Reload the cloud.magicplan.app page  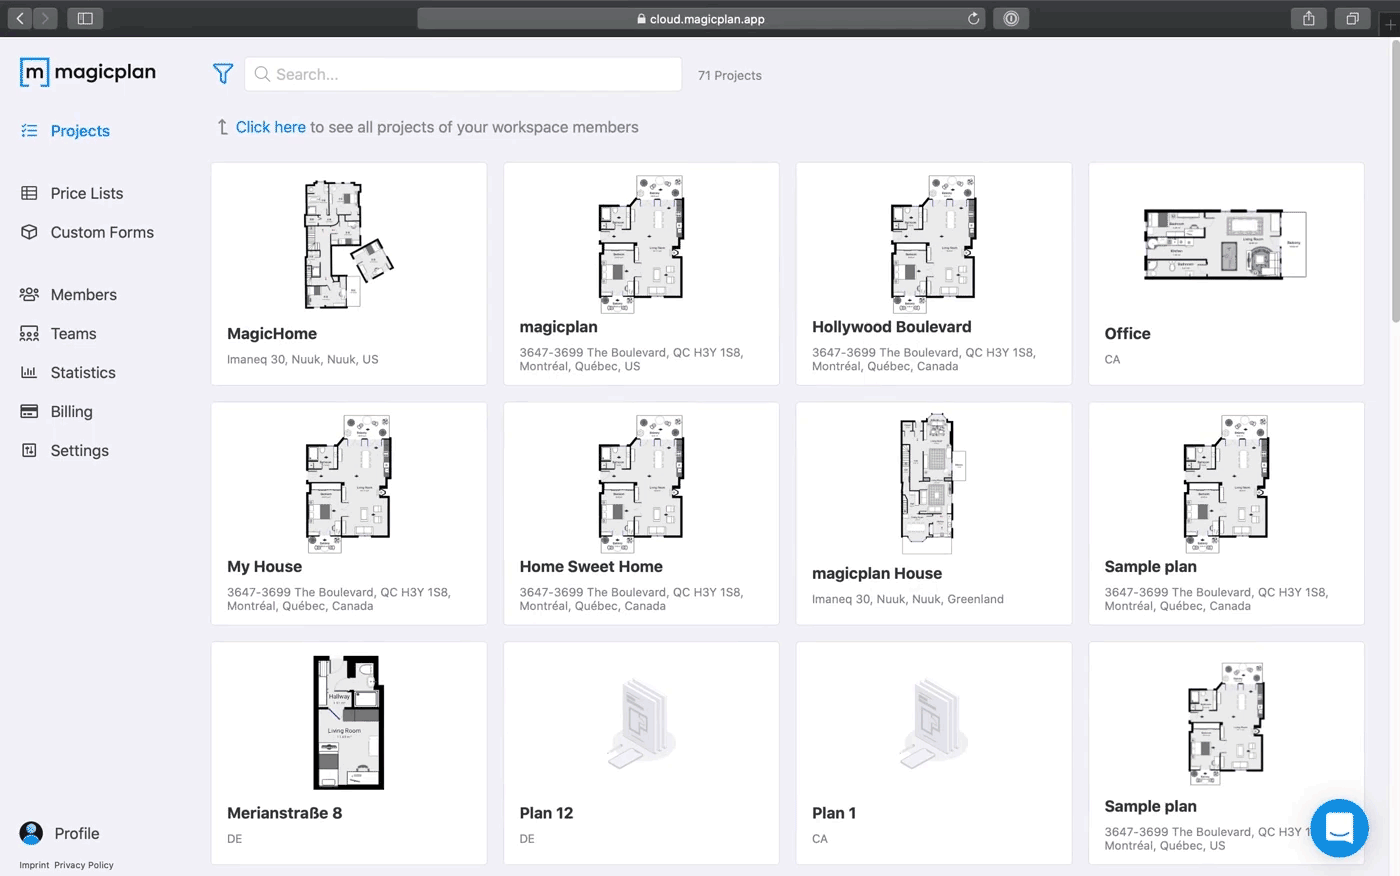point(973,18)
